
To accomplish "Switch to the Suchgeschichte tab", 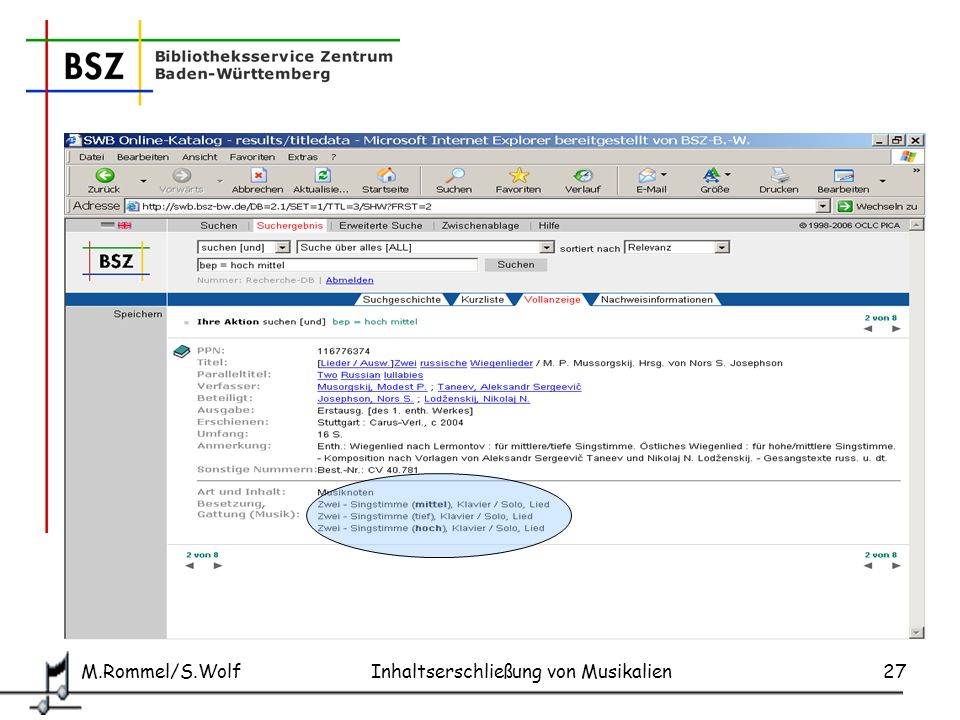I will [402, 299].
